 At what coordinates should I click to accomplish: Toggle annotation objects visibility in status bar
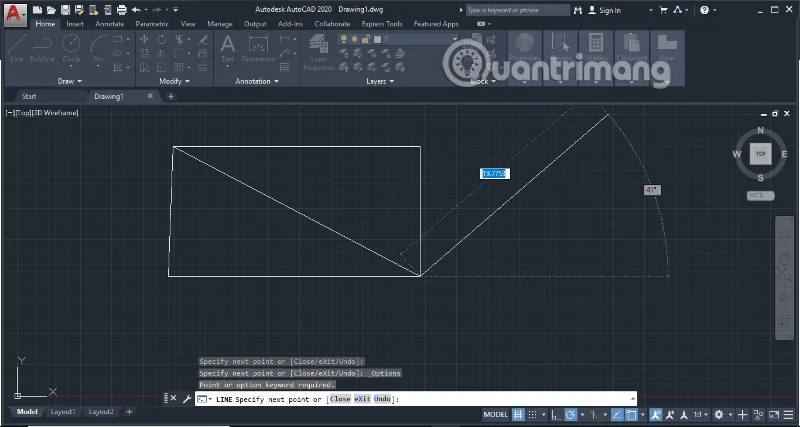pyautogui.click(x=657, y=414)
